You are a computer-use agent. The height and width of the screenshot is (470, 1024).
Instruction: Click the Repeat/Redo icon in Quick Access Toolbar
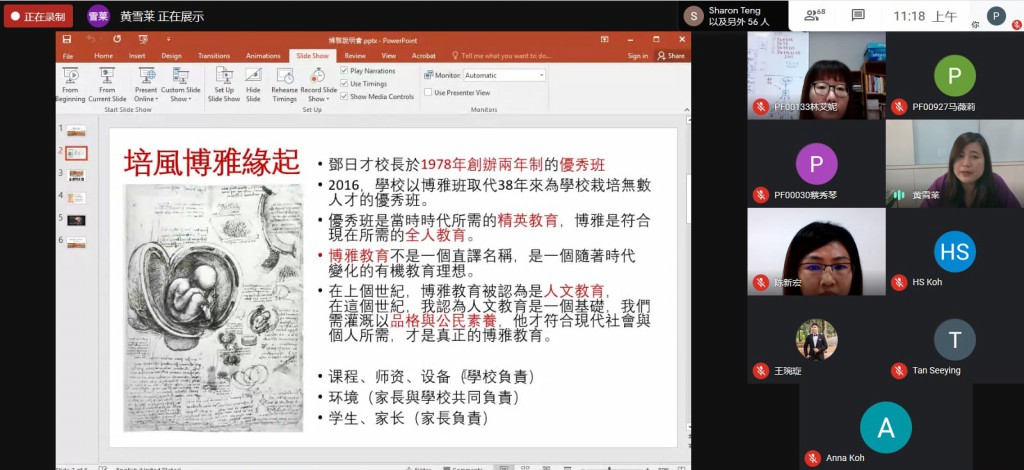click(117, 39)
